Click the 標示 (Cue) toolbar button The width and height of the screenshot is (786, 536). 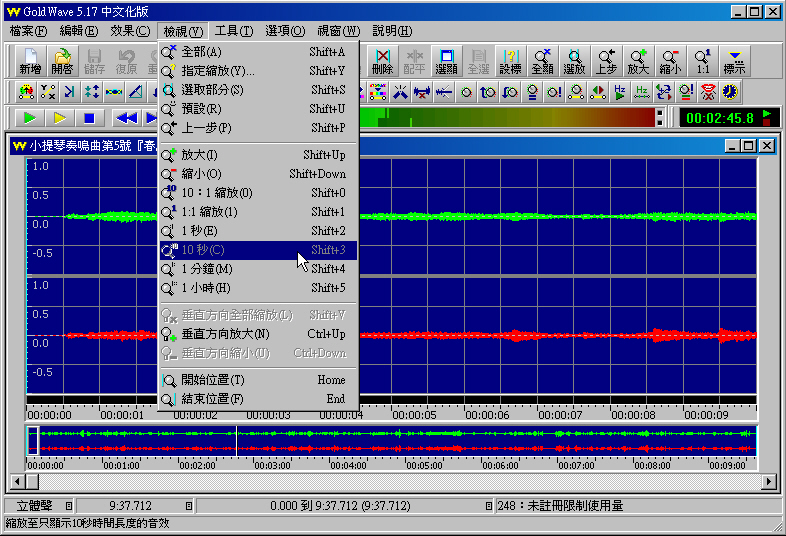point(735,61)
